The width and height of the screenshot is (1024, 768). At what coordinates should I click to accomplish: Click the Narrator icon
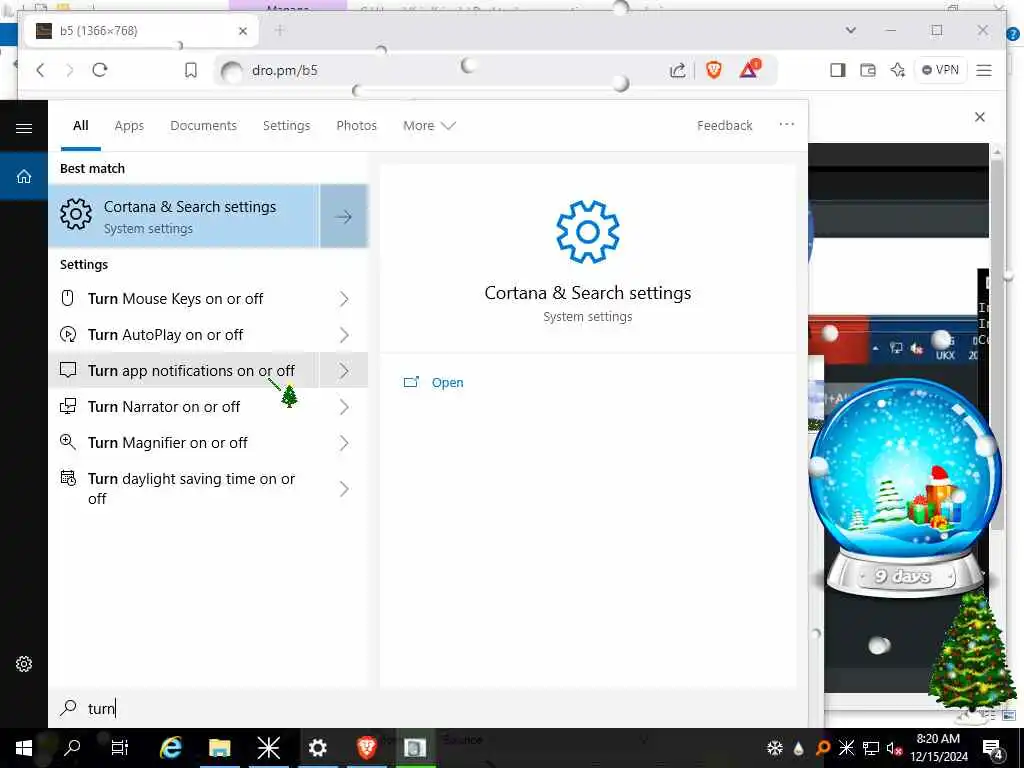67,406
